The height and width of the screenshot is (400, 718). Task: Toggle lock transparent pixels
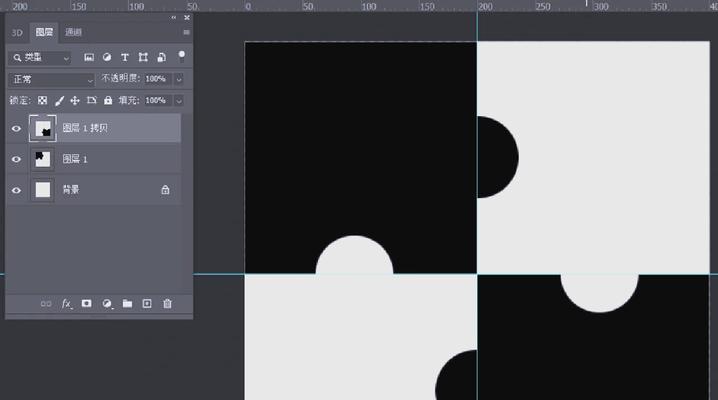42,100
